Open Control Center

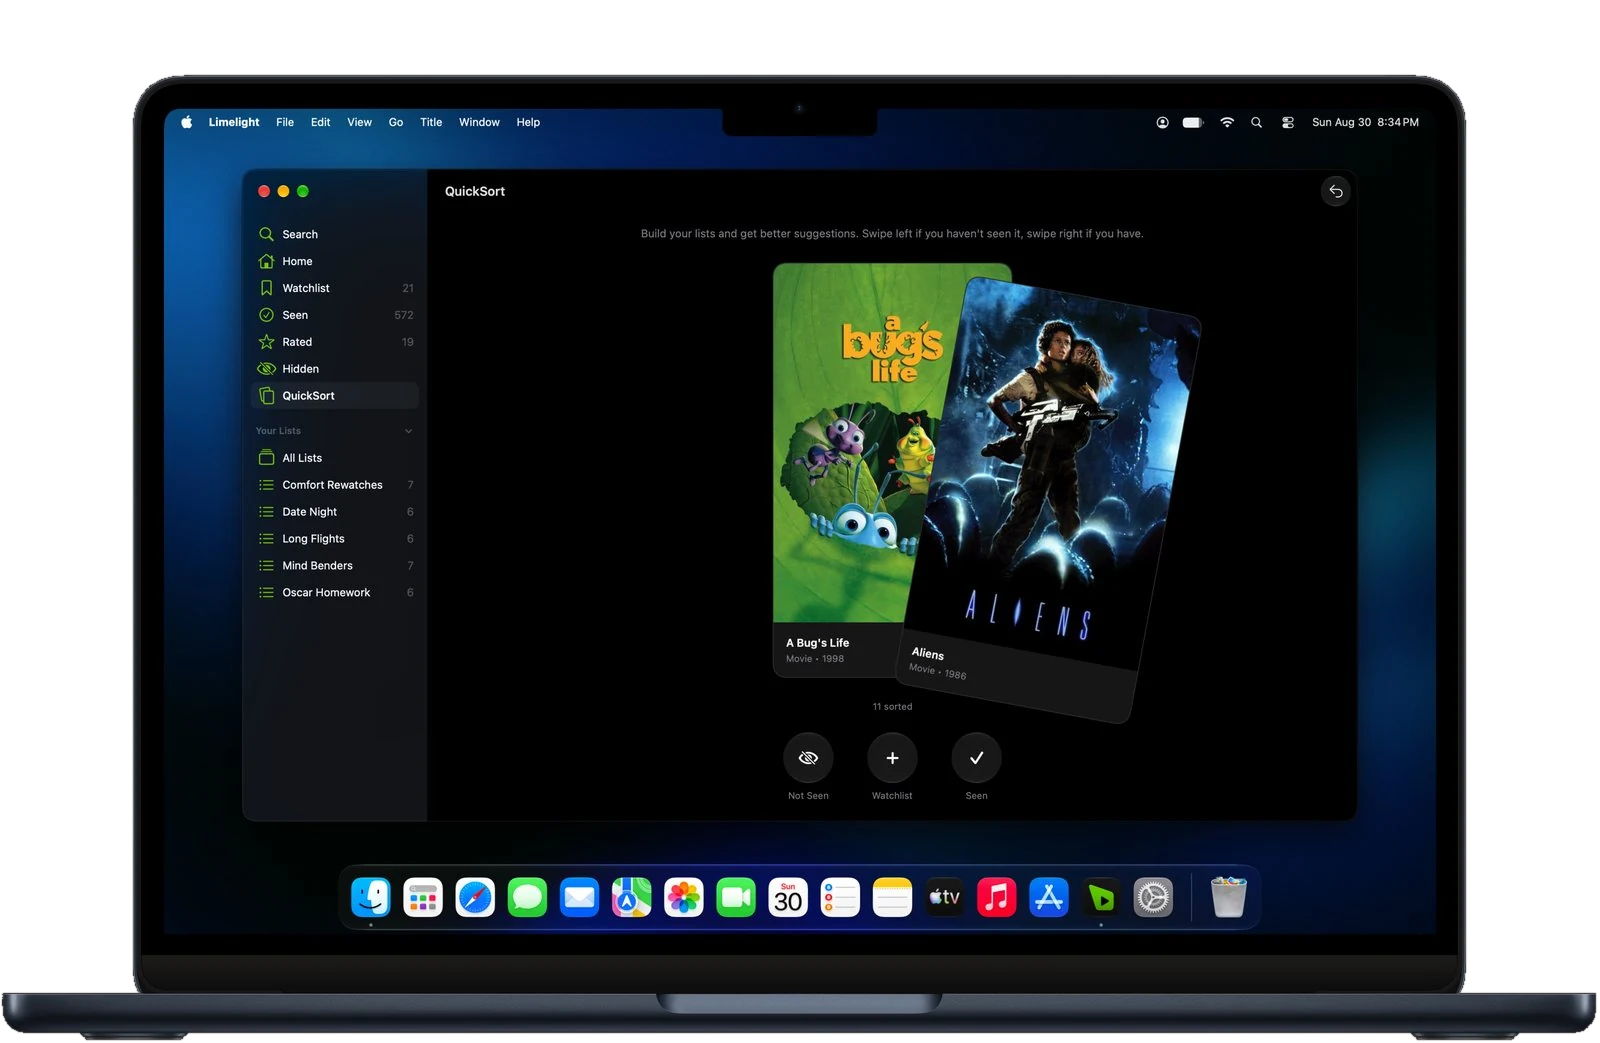[x=1288, y=122]
